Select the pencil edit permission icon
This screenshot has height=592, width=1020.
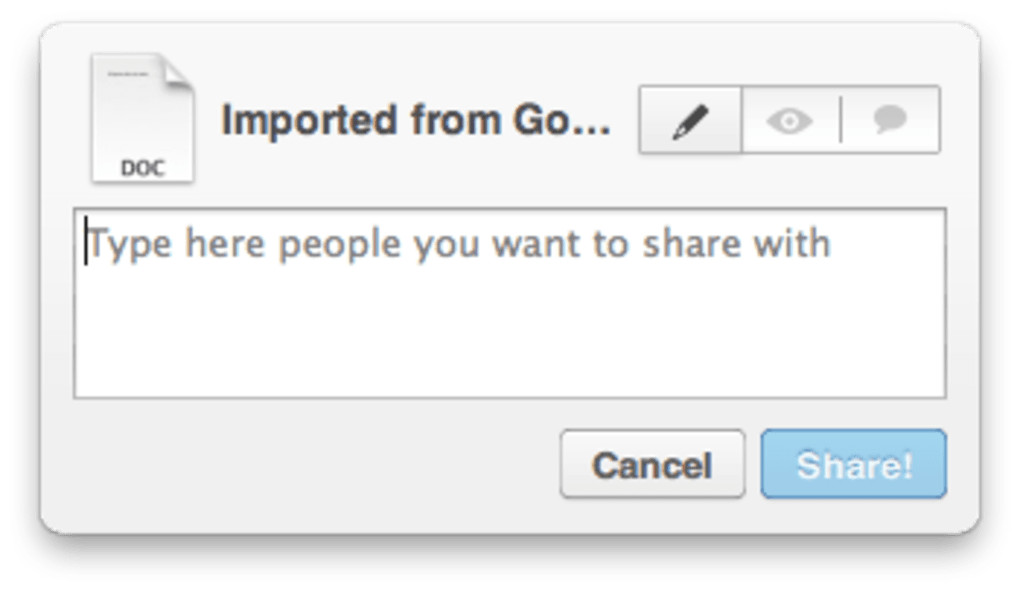click(x=690, y=121)
